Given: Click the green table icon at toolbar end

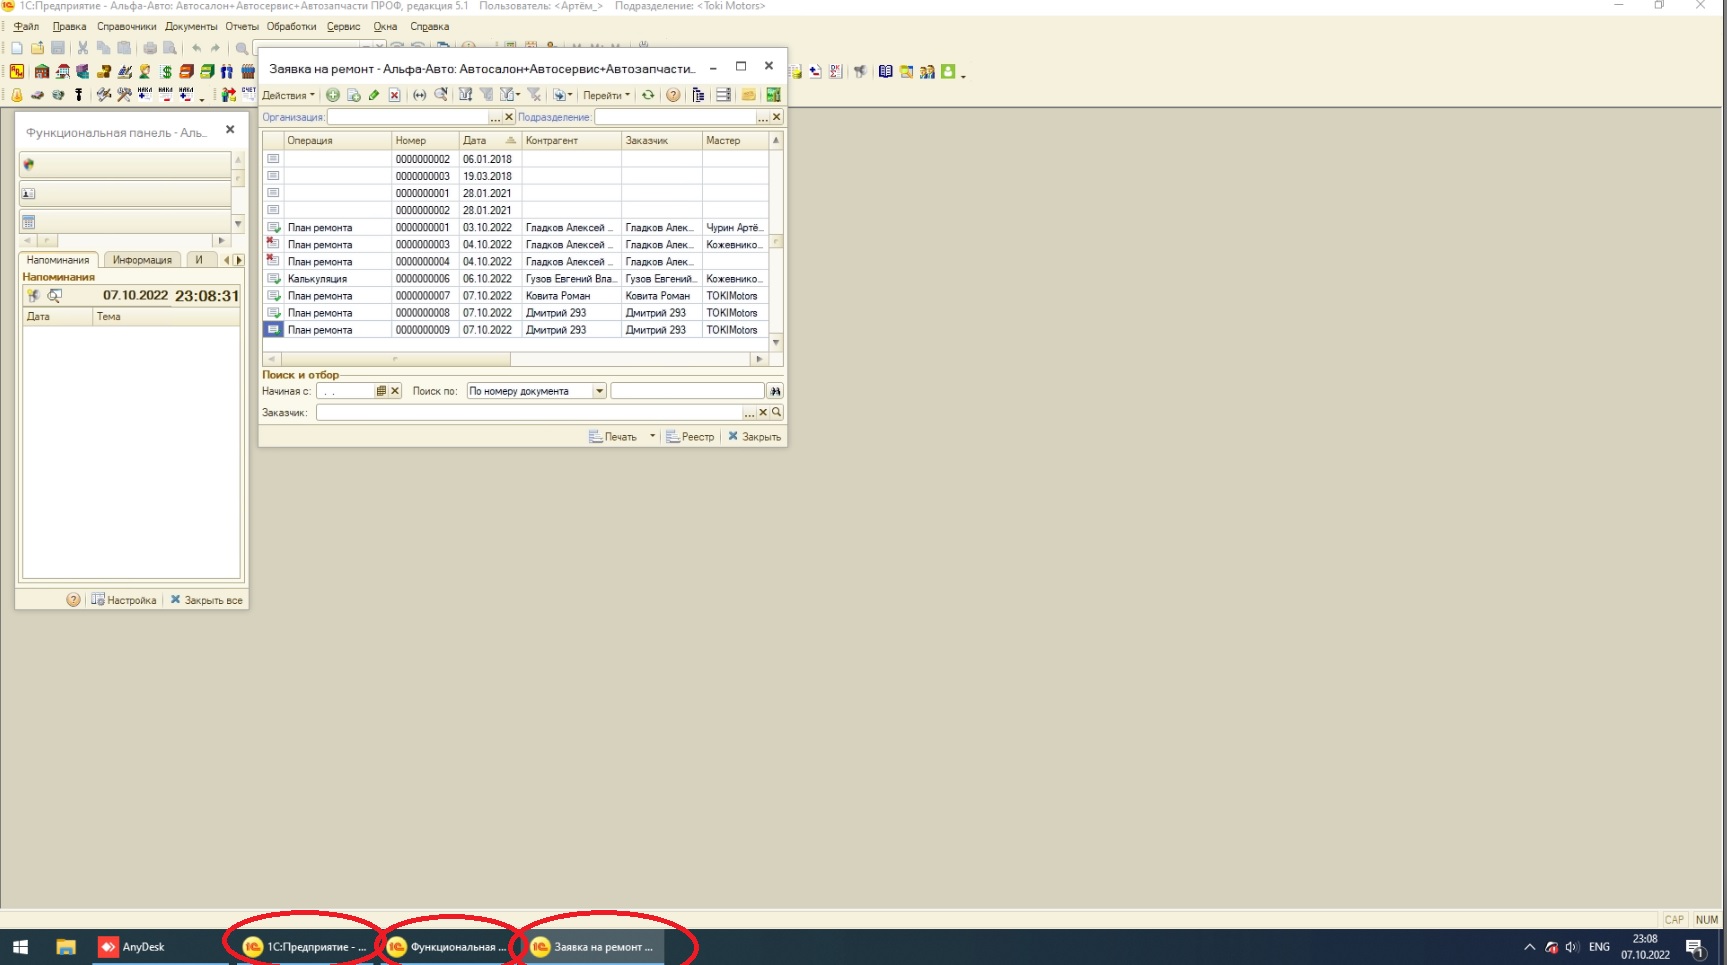Looking at the screenshot, I should click(x=773, y=95).
